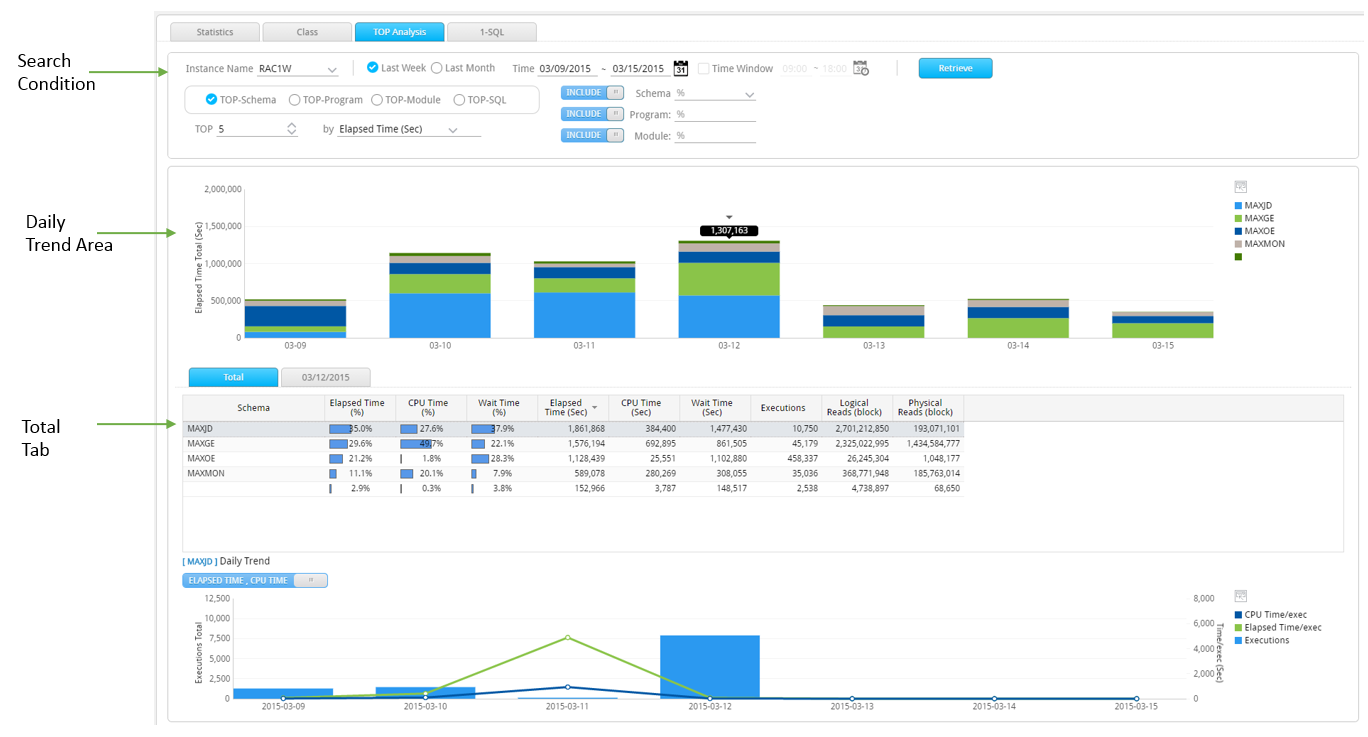Image resolution: width=1368 pixels, height=737 pixels.
Task: Open the 1-SQL tab
Action: [491, 32]
